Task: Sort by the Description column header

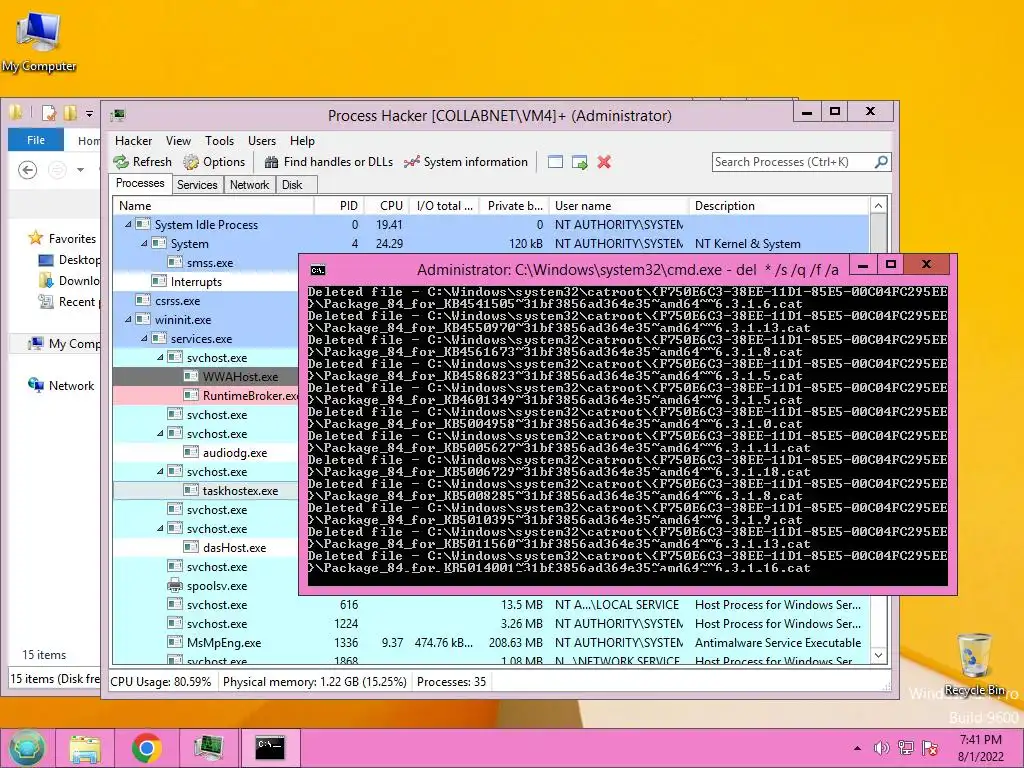Action: click(x=779, y=206)
